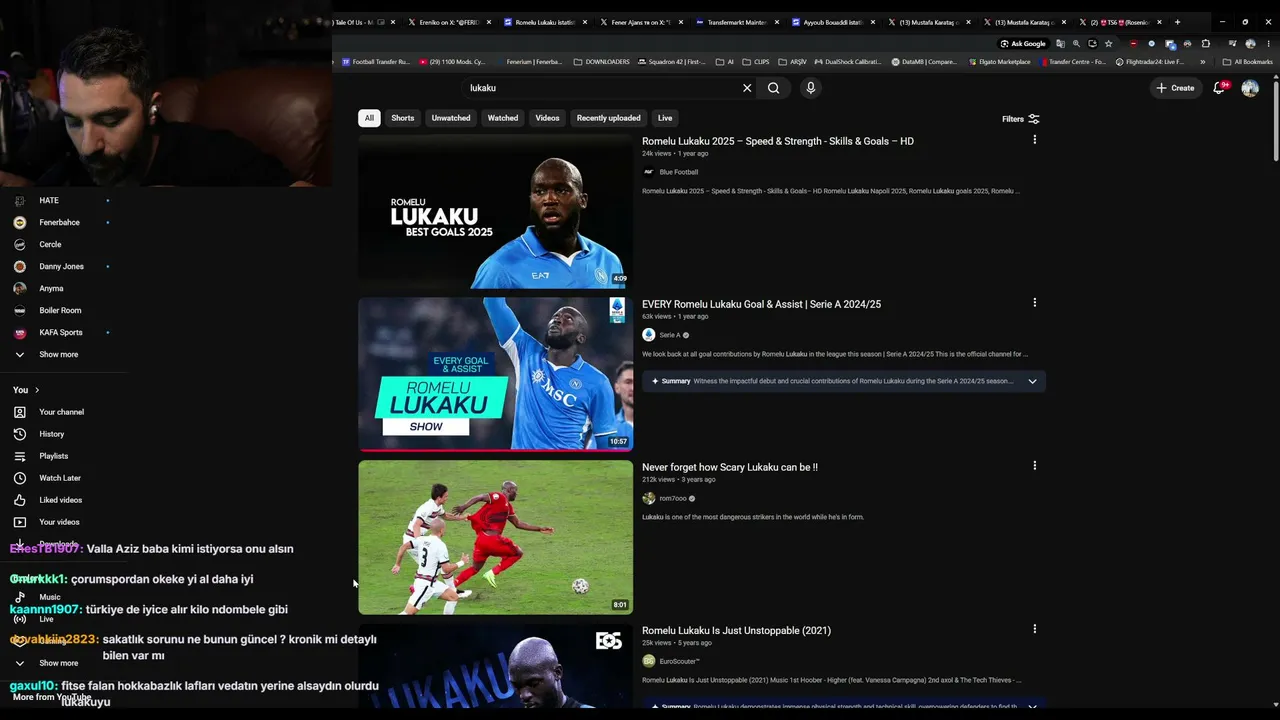
Task: Play the Romelu Lukaku Show thumbnail
Action: 495,374
